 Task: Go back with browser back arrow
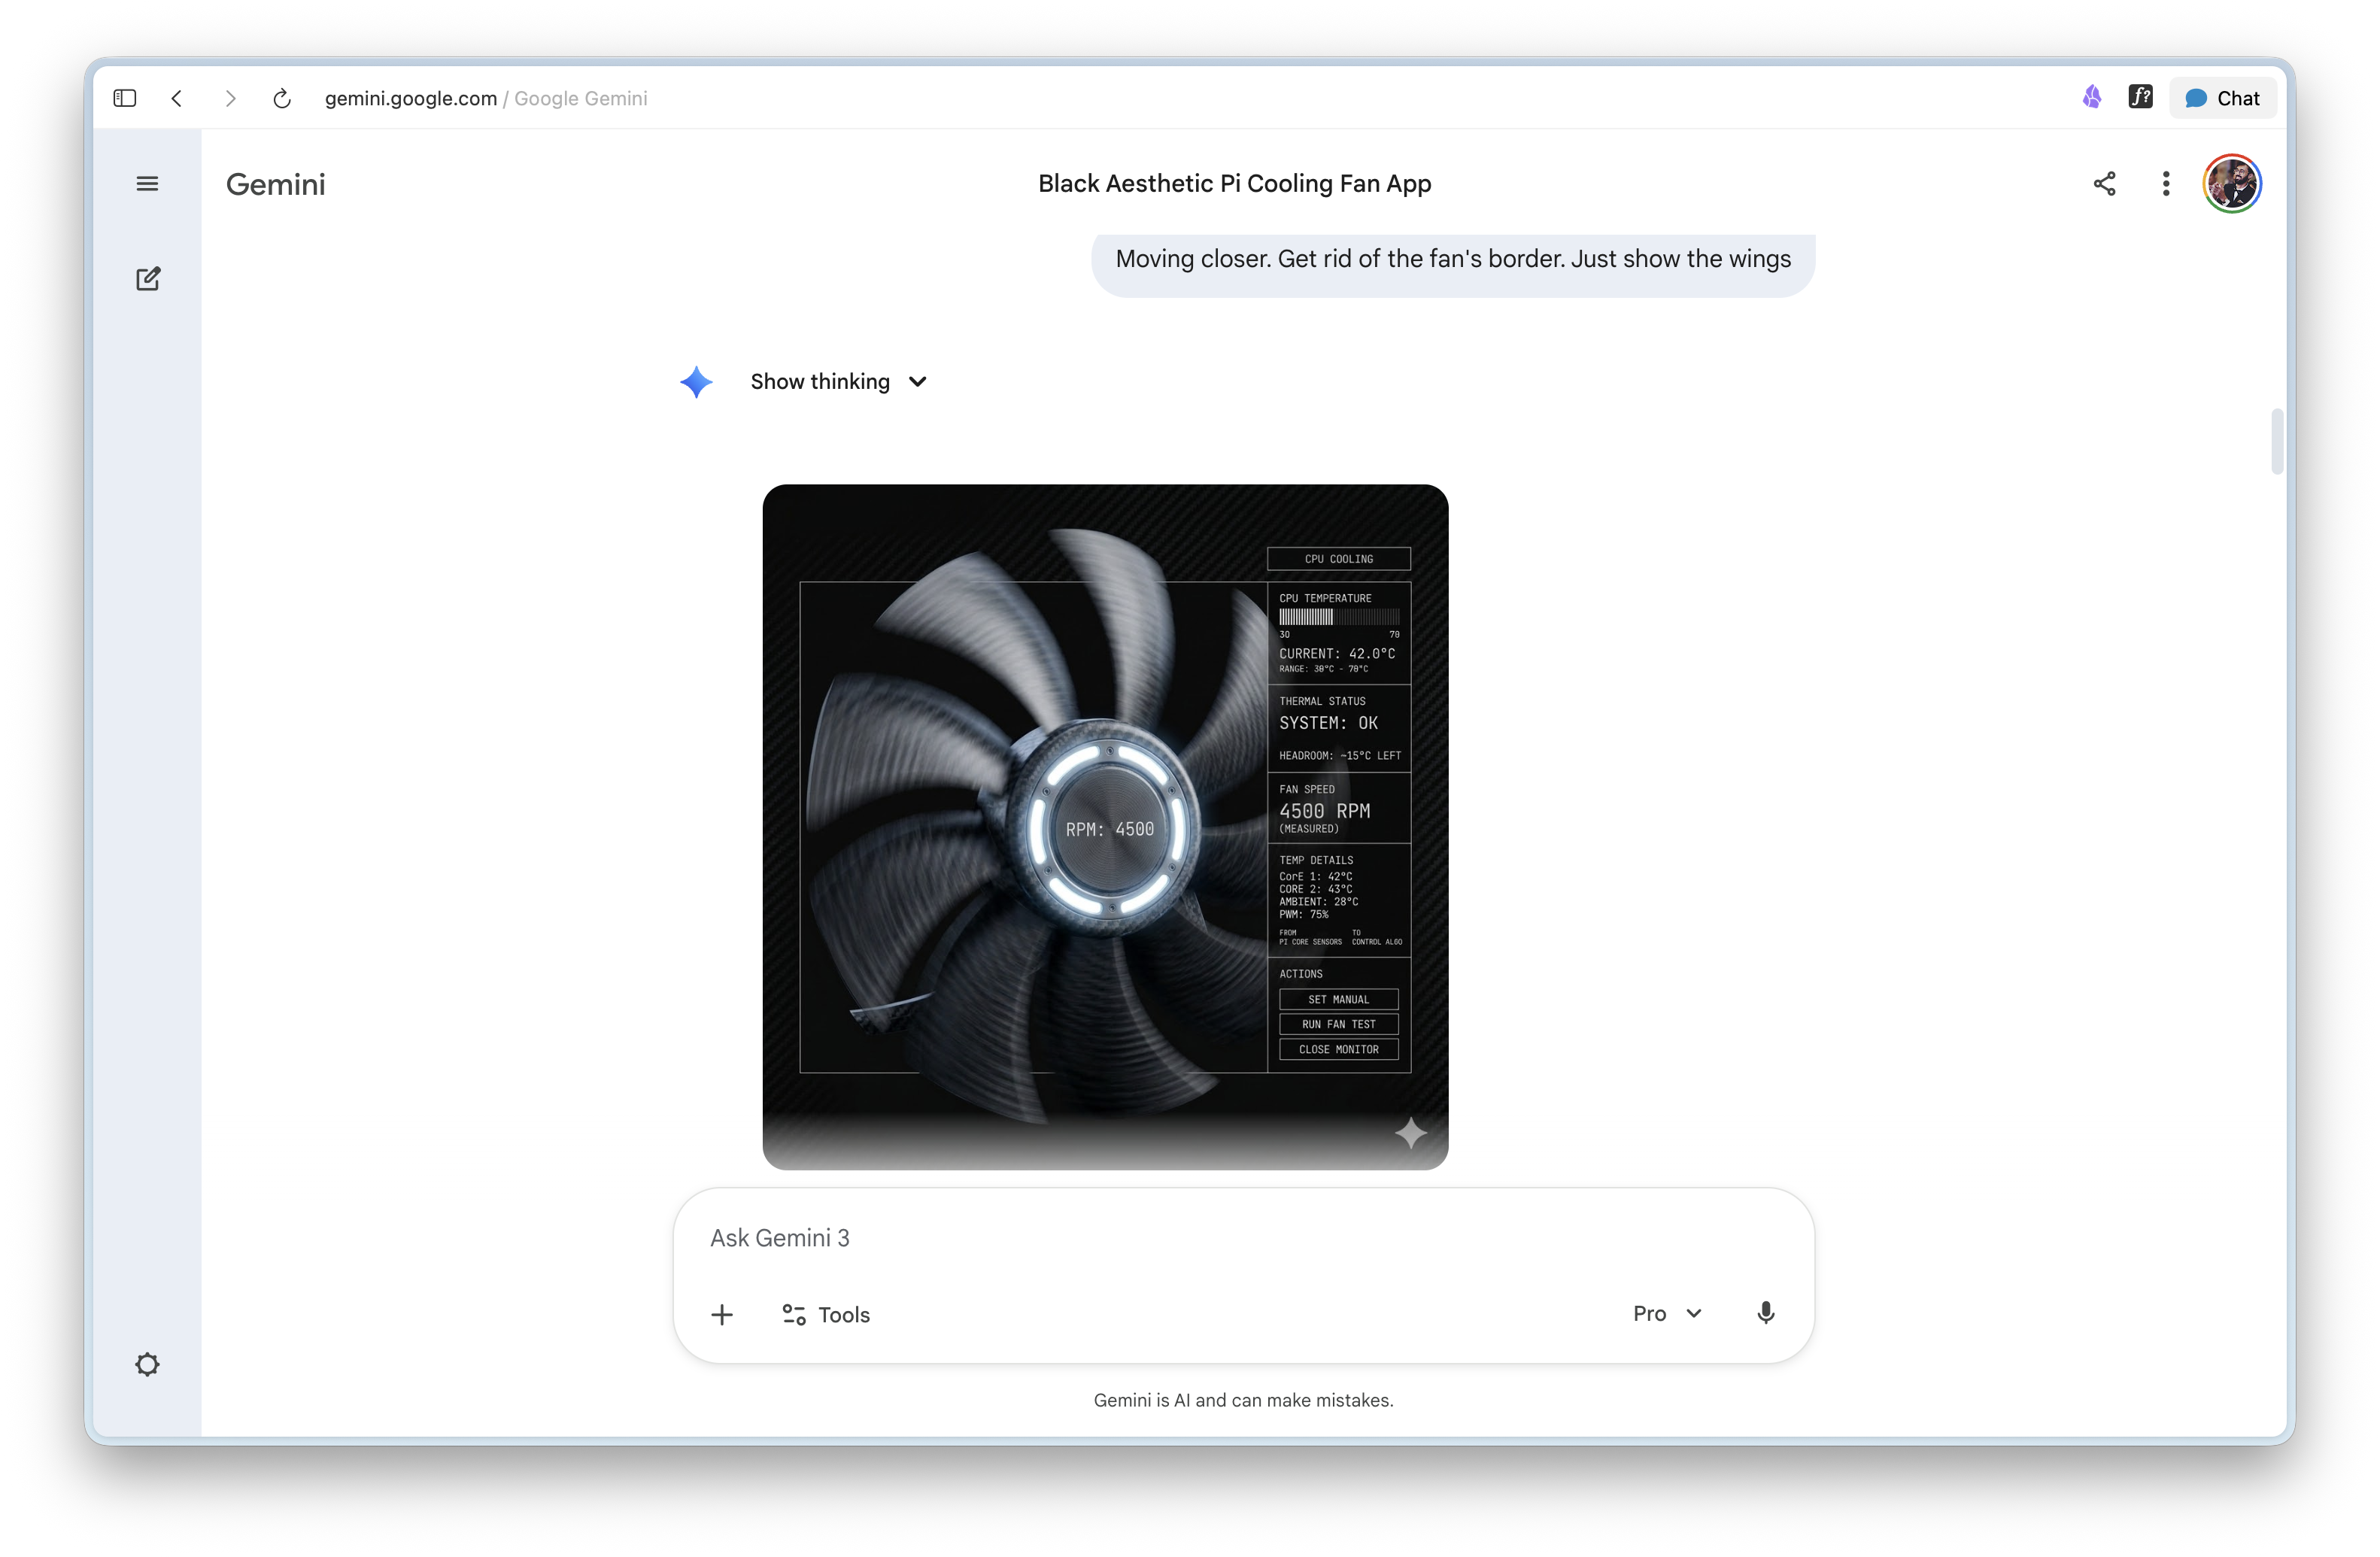(177, 98)
